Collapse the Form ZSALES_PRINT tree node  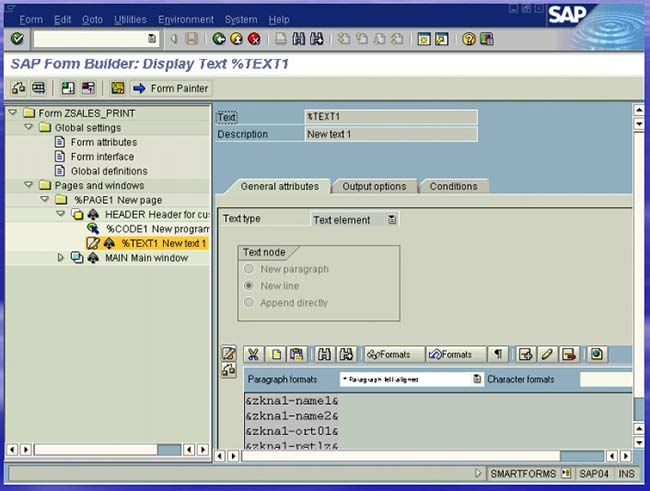point(12,112)
